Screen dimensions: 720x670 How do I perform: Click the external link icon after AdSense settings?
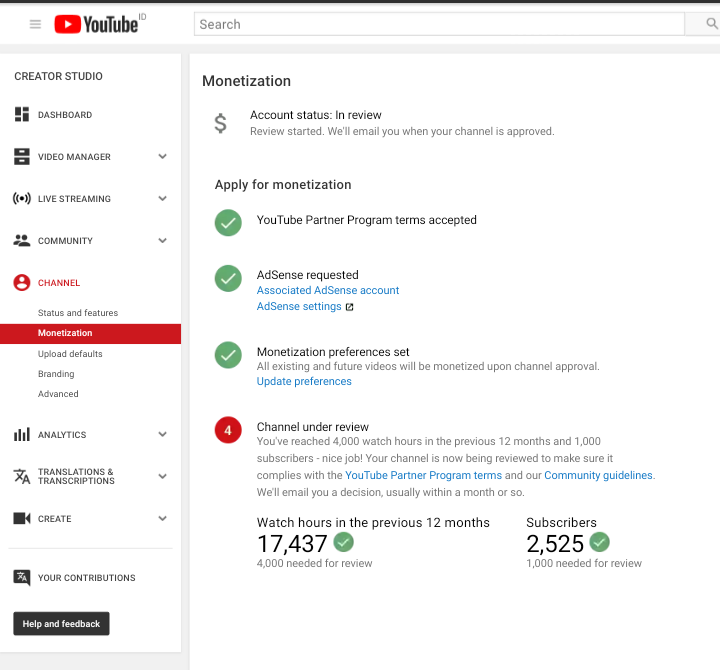(349, 307)
